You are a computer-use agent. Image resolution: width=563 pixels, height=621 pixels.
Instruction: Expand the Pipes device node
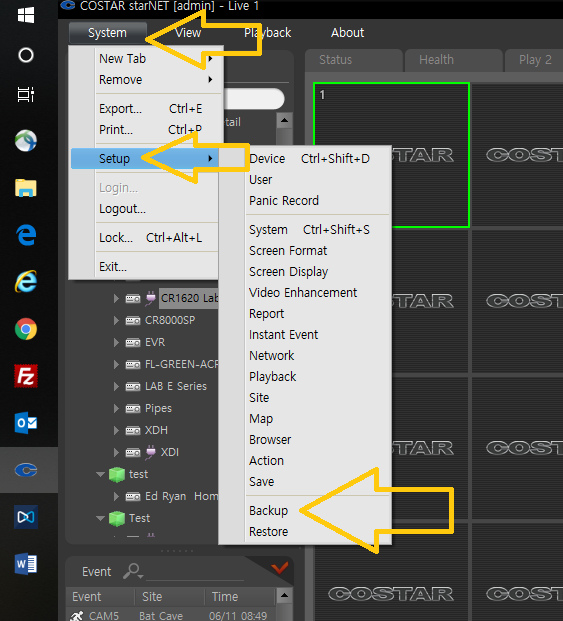116,408
